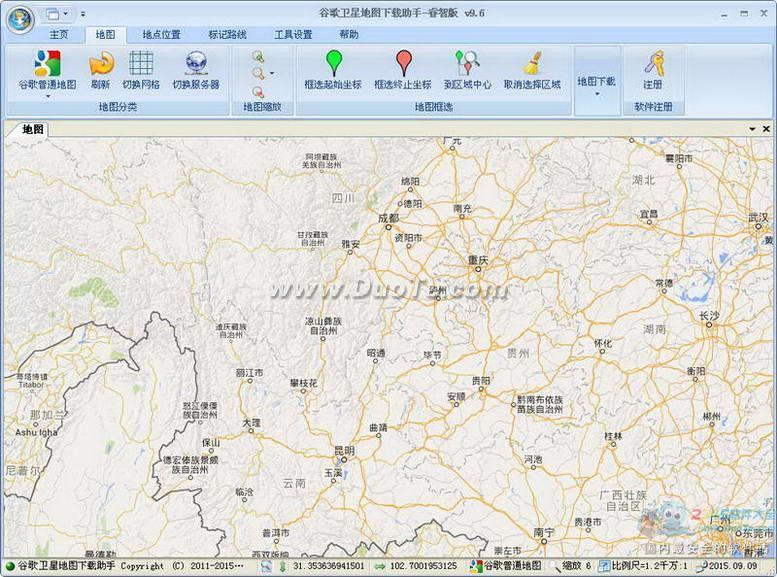Click status bar map search icon
Image resolution: width=777 pixels, height=577 pixels.
click(x=266, y=566)
